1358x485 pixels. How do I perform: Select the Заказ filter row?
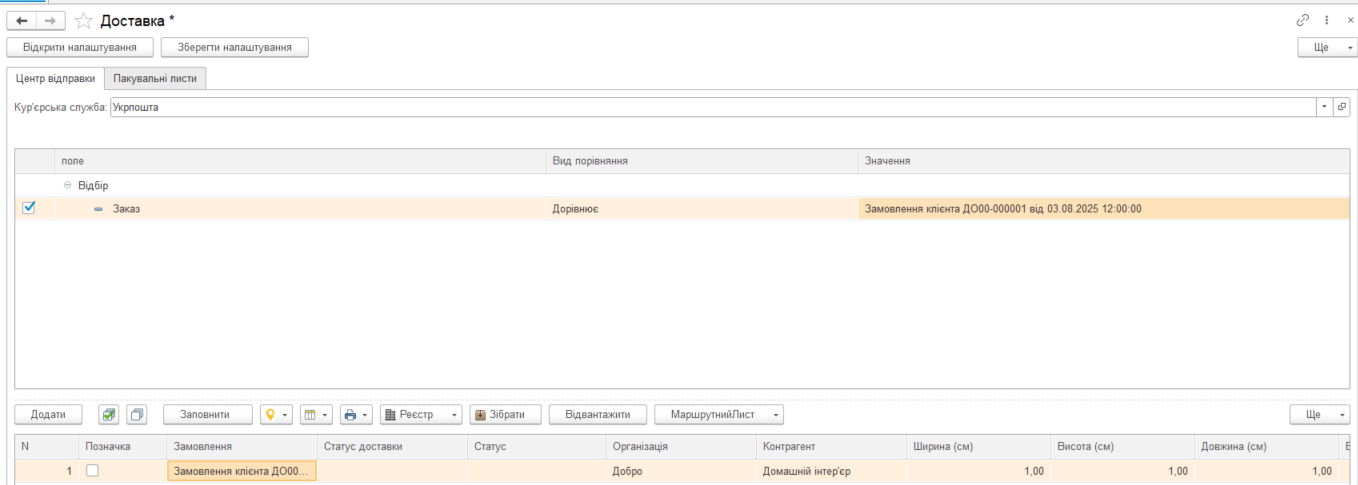coord(682,209)
